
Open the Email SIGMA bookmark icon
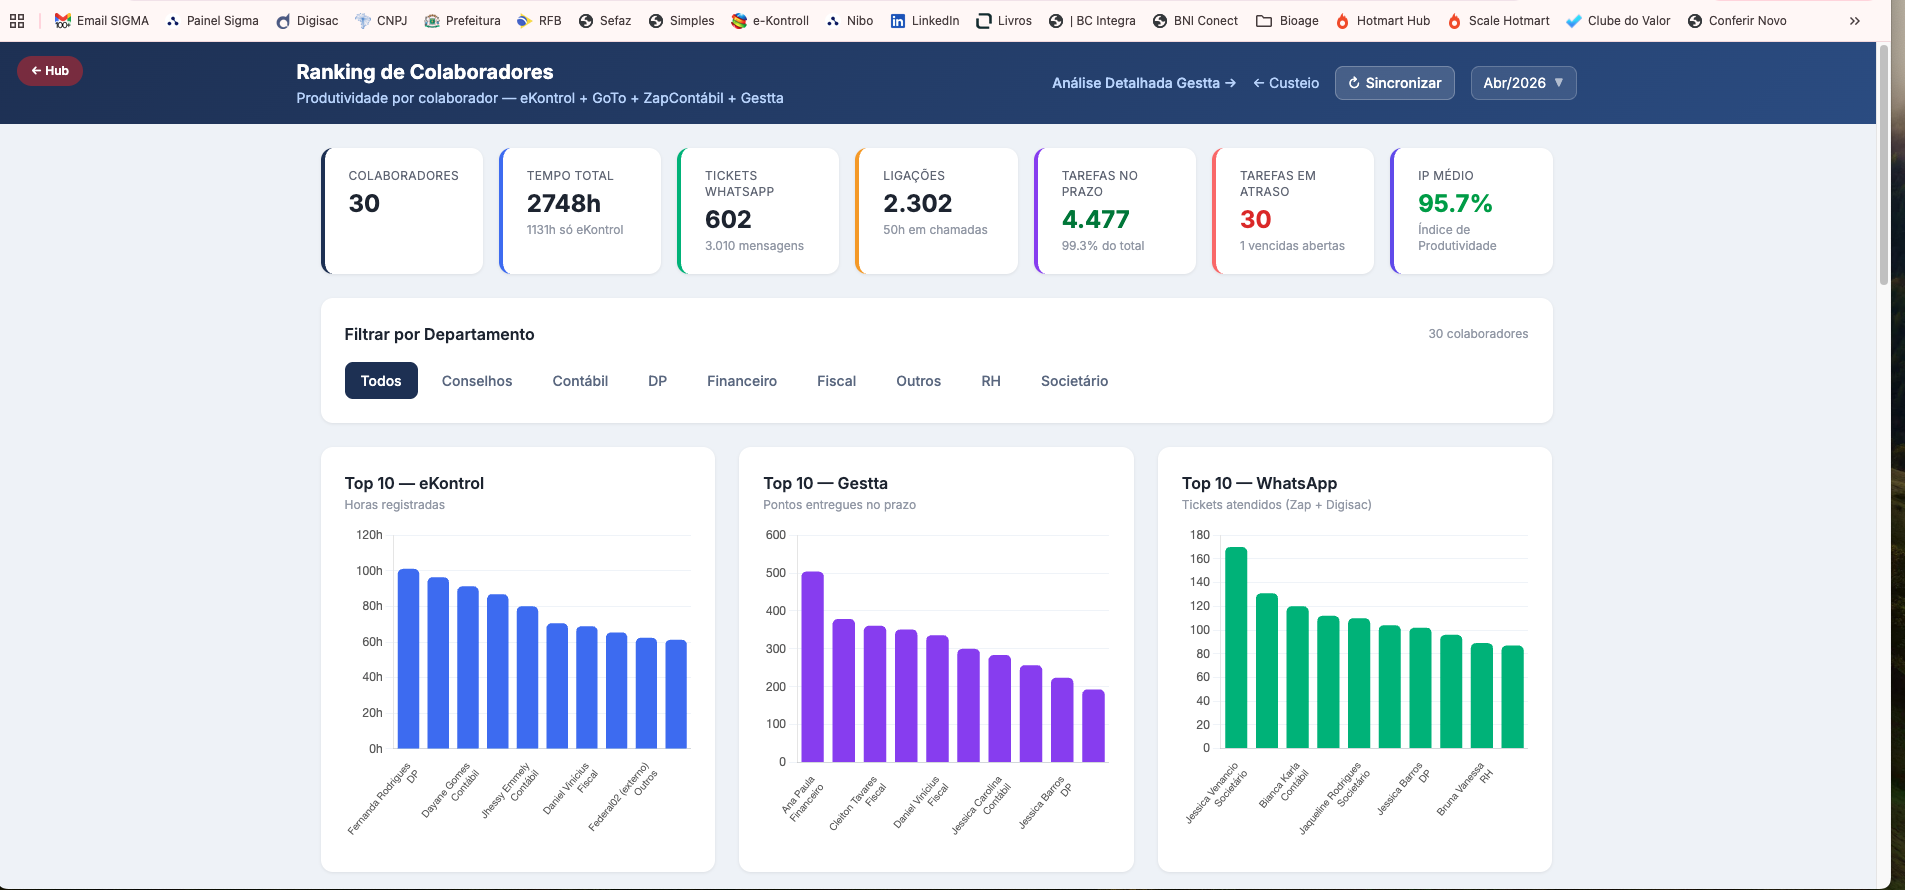pyautogui.click(x=63, y=20)
